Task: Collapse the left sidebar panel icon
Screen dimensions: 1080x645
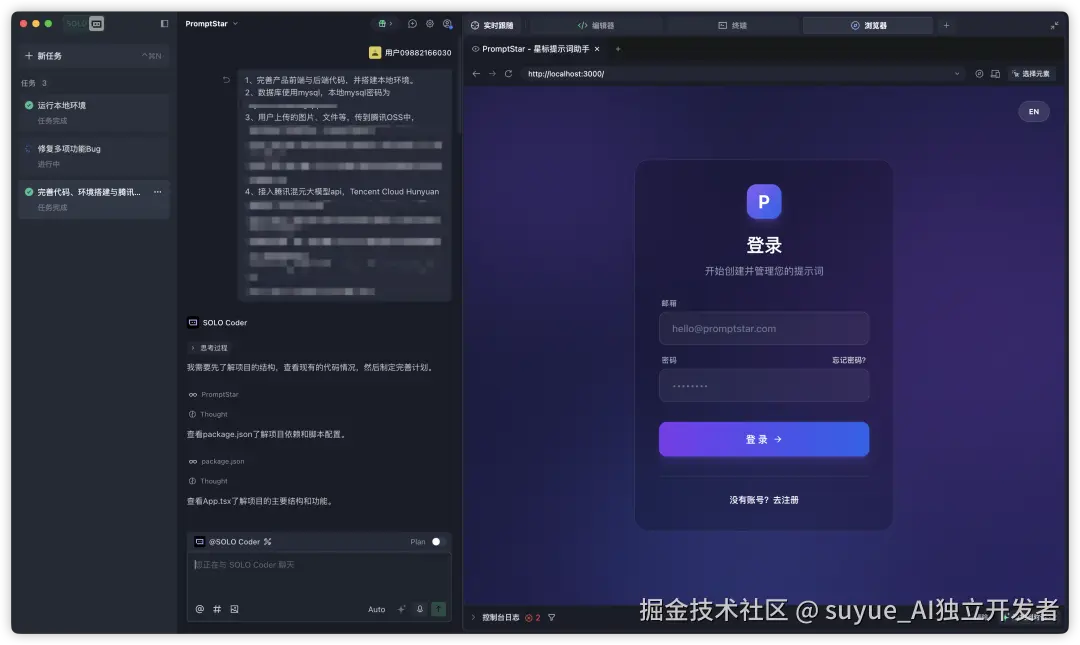Action: tap(164, 23)
